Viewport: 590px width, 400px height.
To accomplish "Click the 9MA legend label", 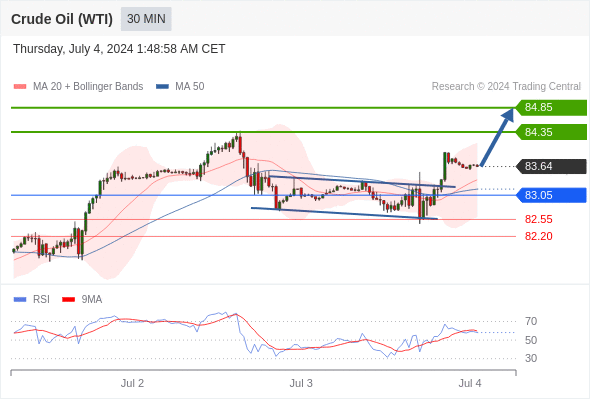I will [92, 300].
